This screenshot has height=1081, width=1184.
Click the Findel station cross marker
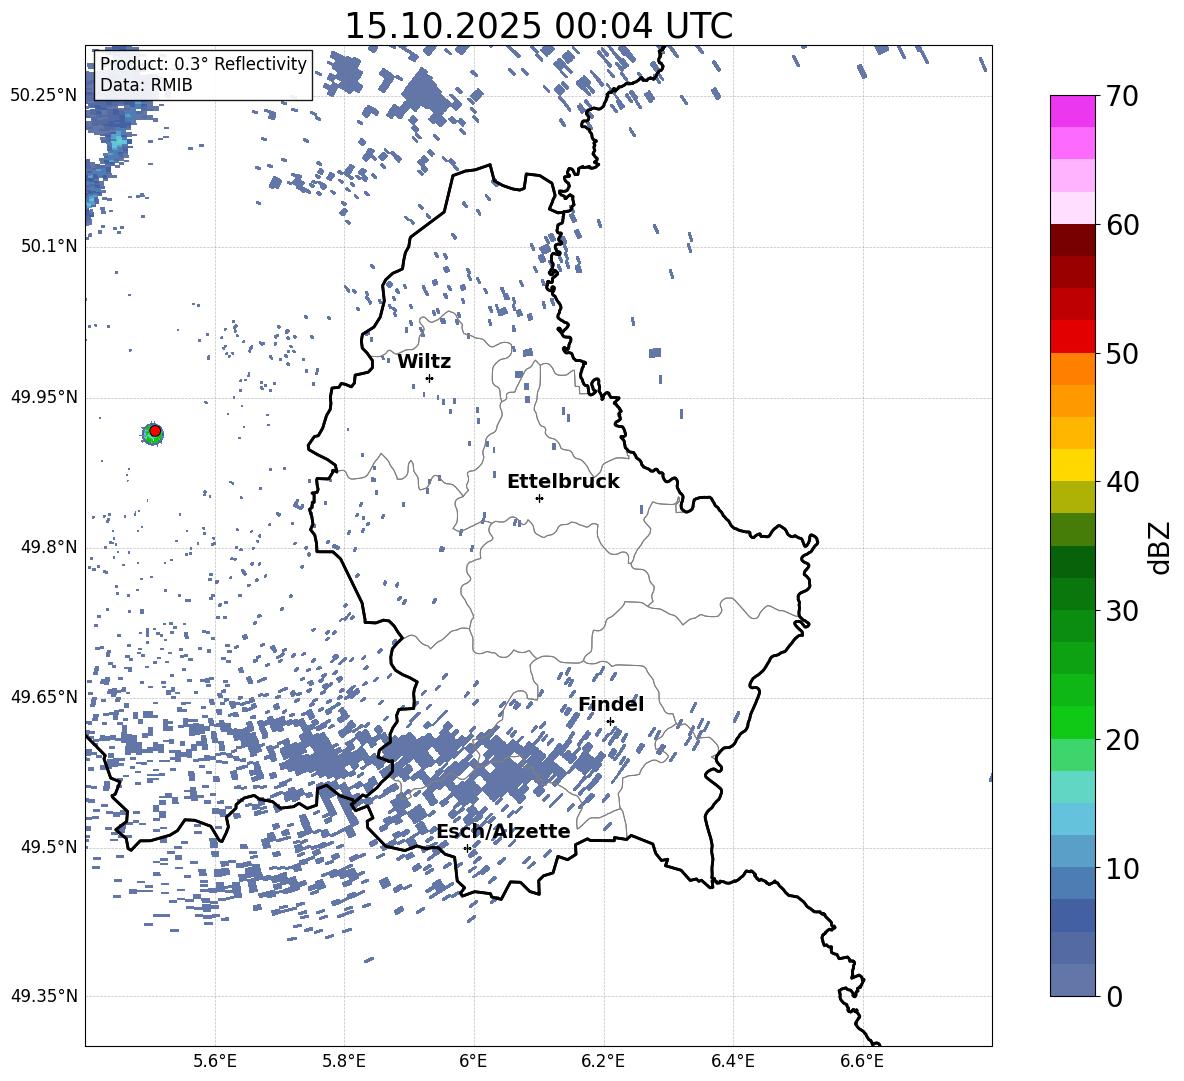coord(610,722)
